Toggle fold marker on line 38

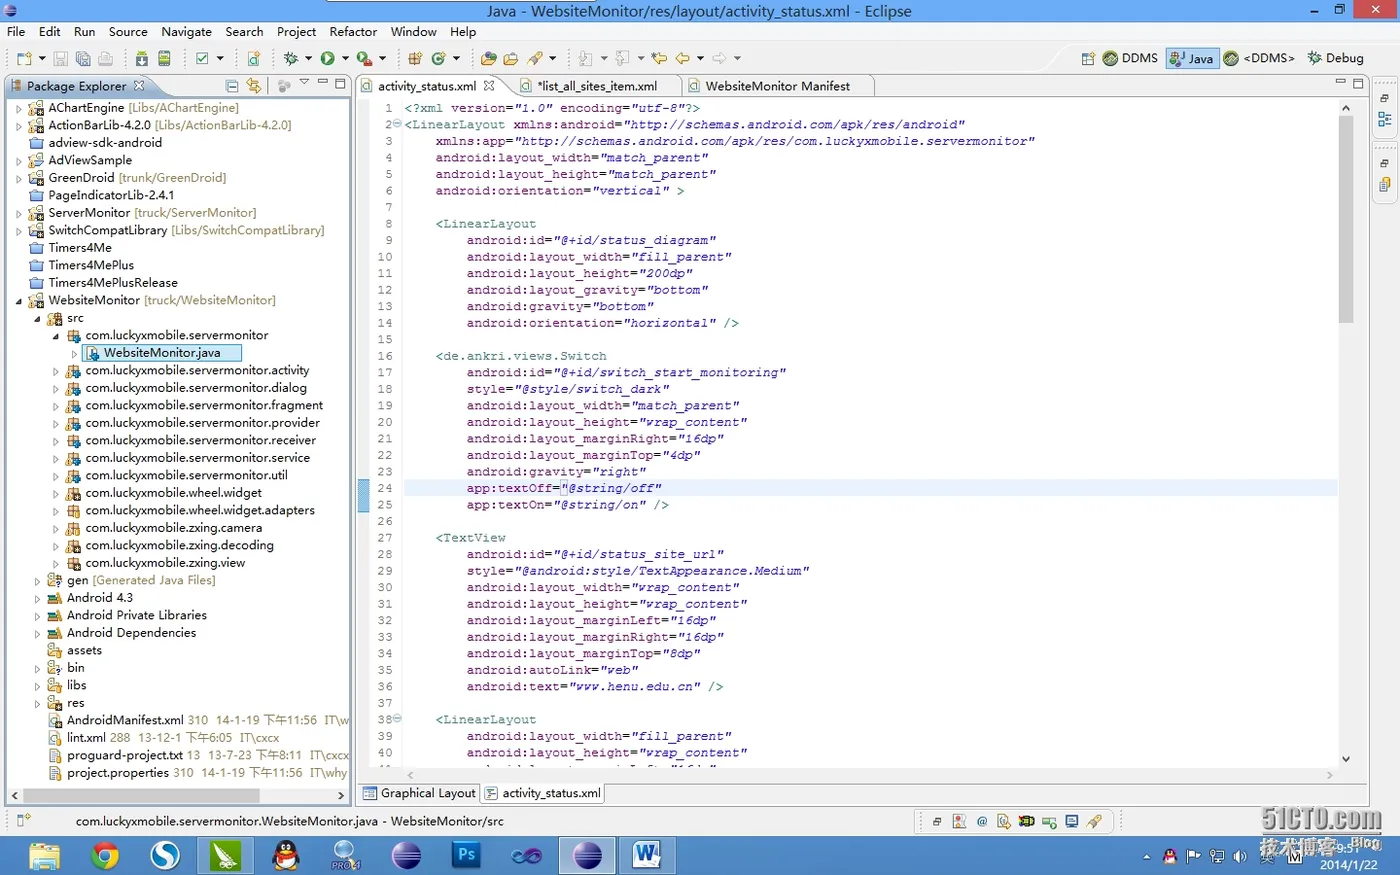coord(397,719)
